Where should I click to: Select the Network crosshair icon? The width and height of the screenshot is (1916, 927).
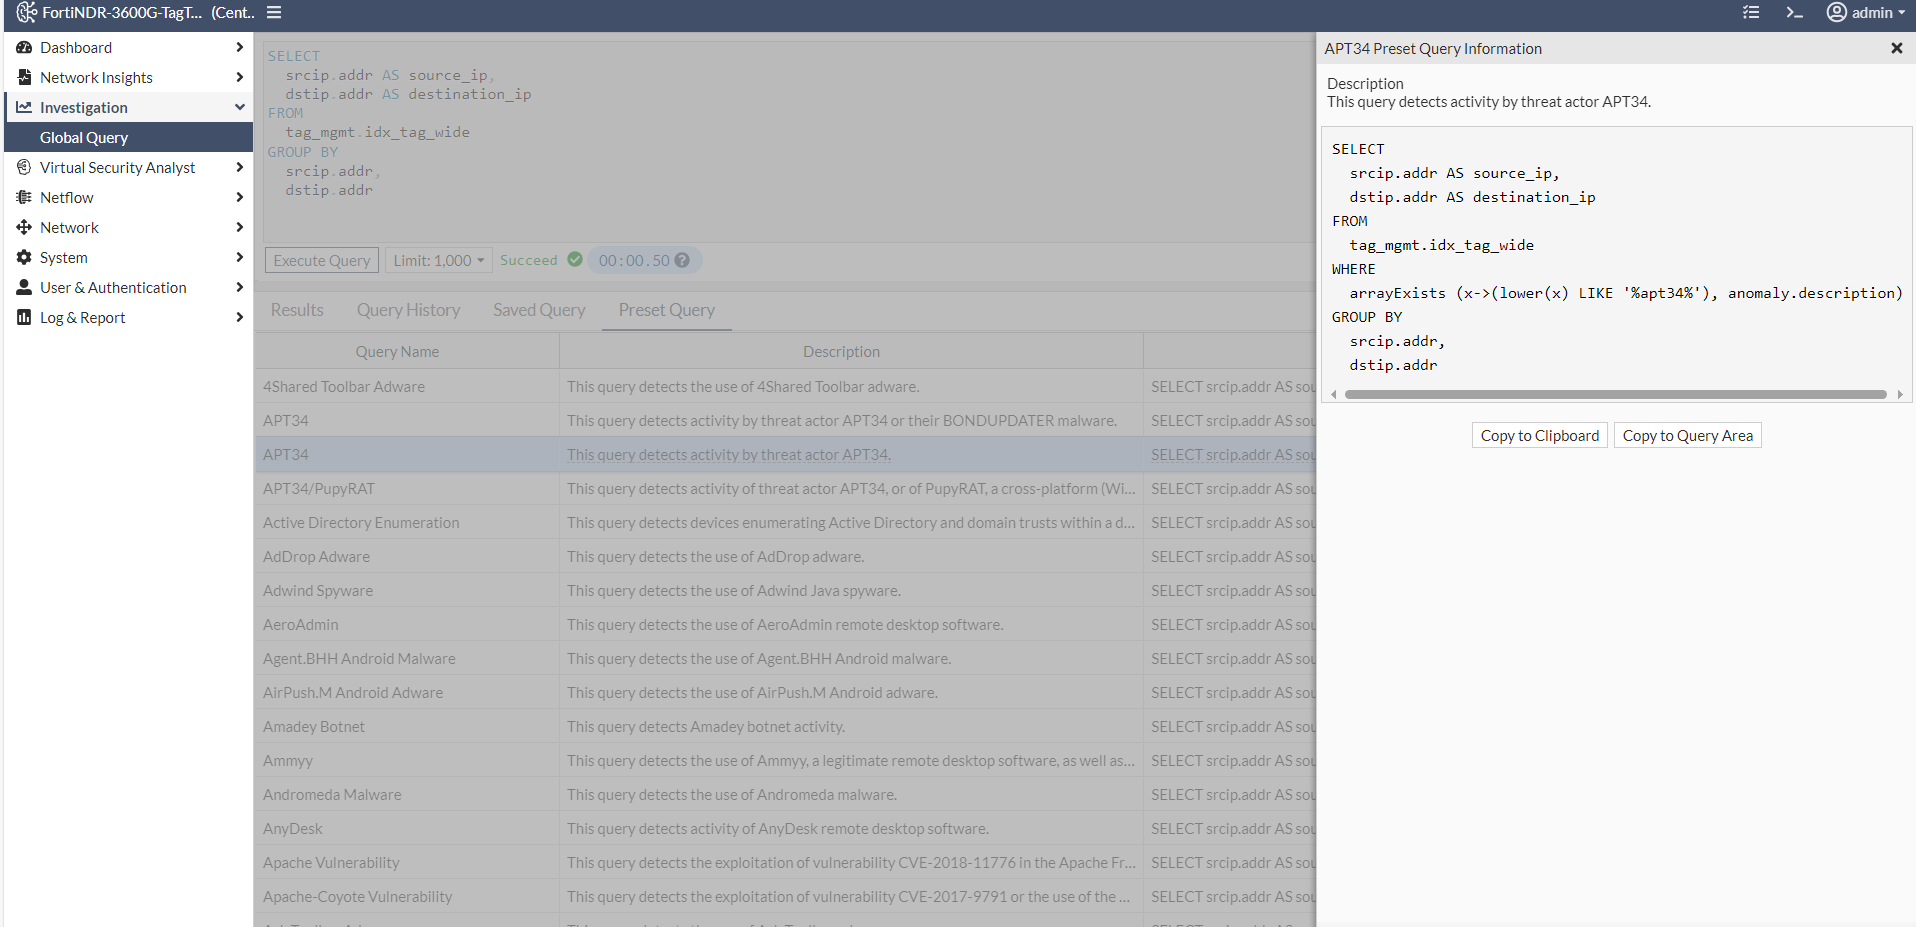[x=23, y=227]
